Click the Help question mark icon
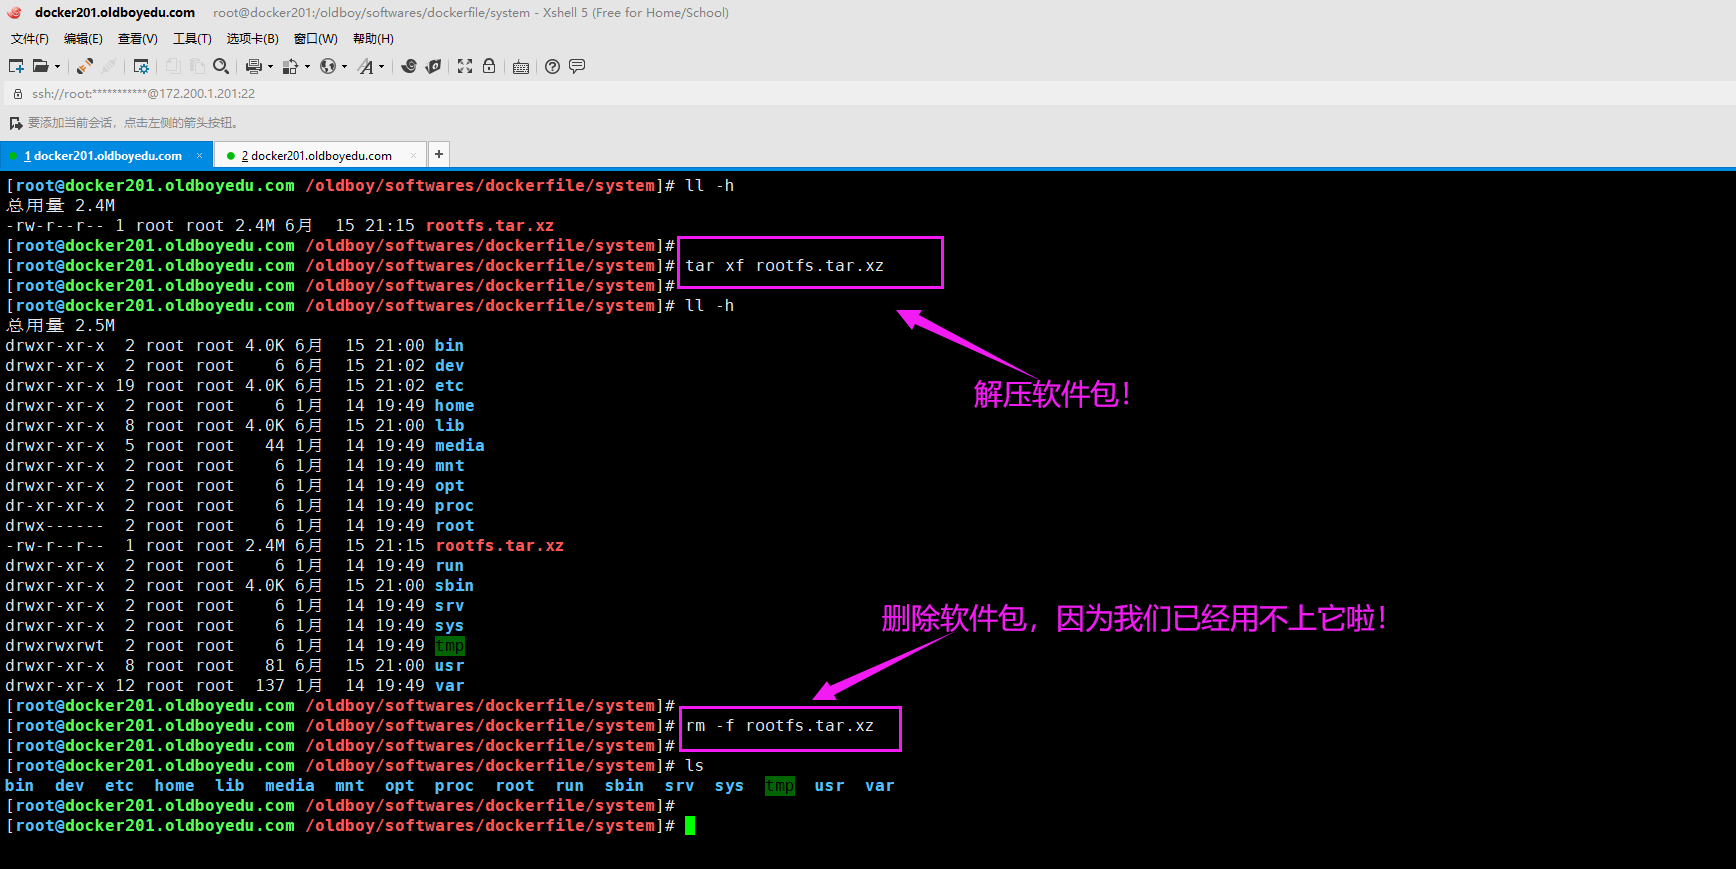Image resolution: width=1736 pixels, height=869 pixels. pyautogui.click(x=552, y=66)
